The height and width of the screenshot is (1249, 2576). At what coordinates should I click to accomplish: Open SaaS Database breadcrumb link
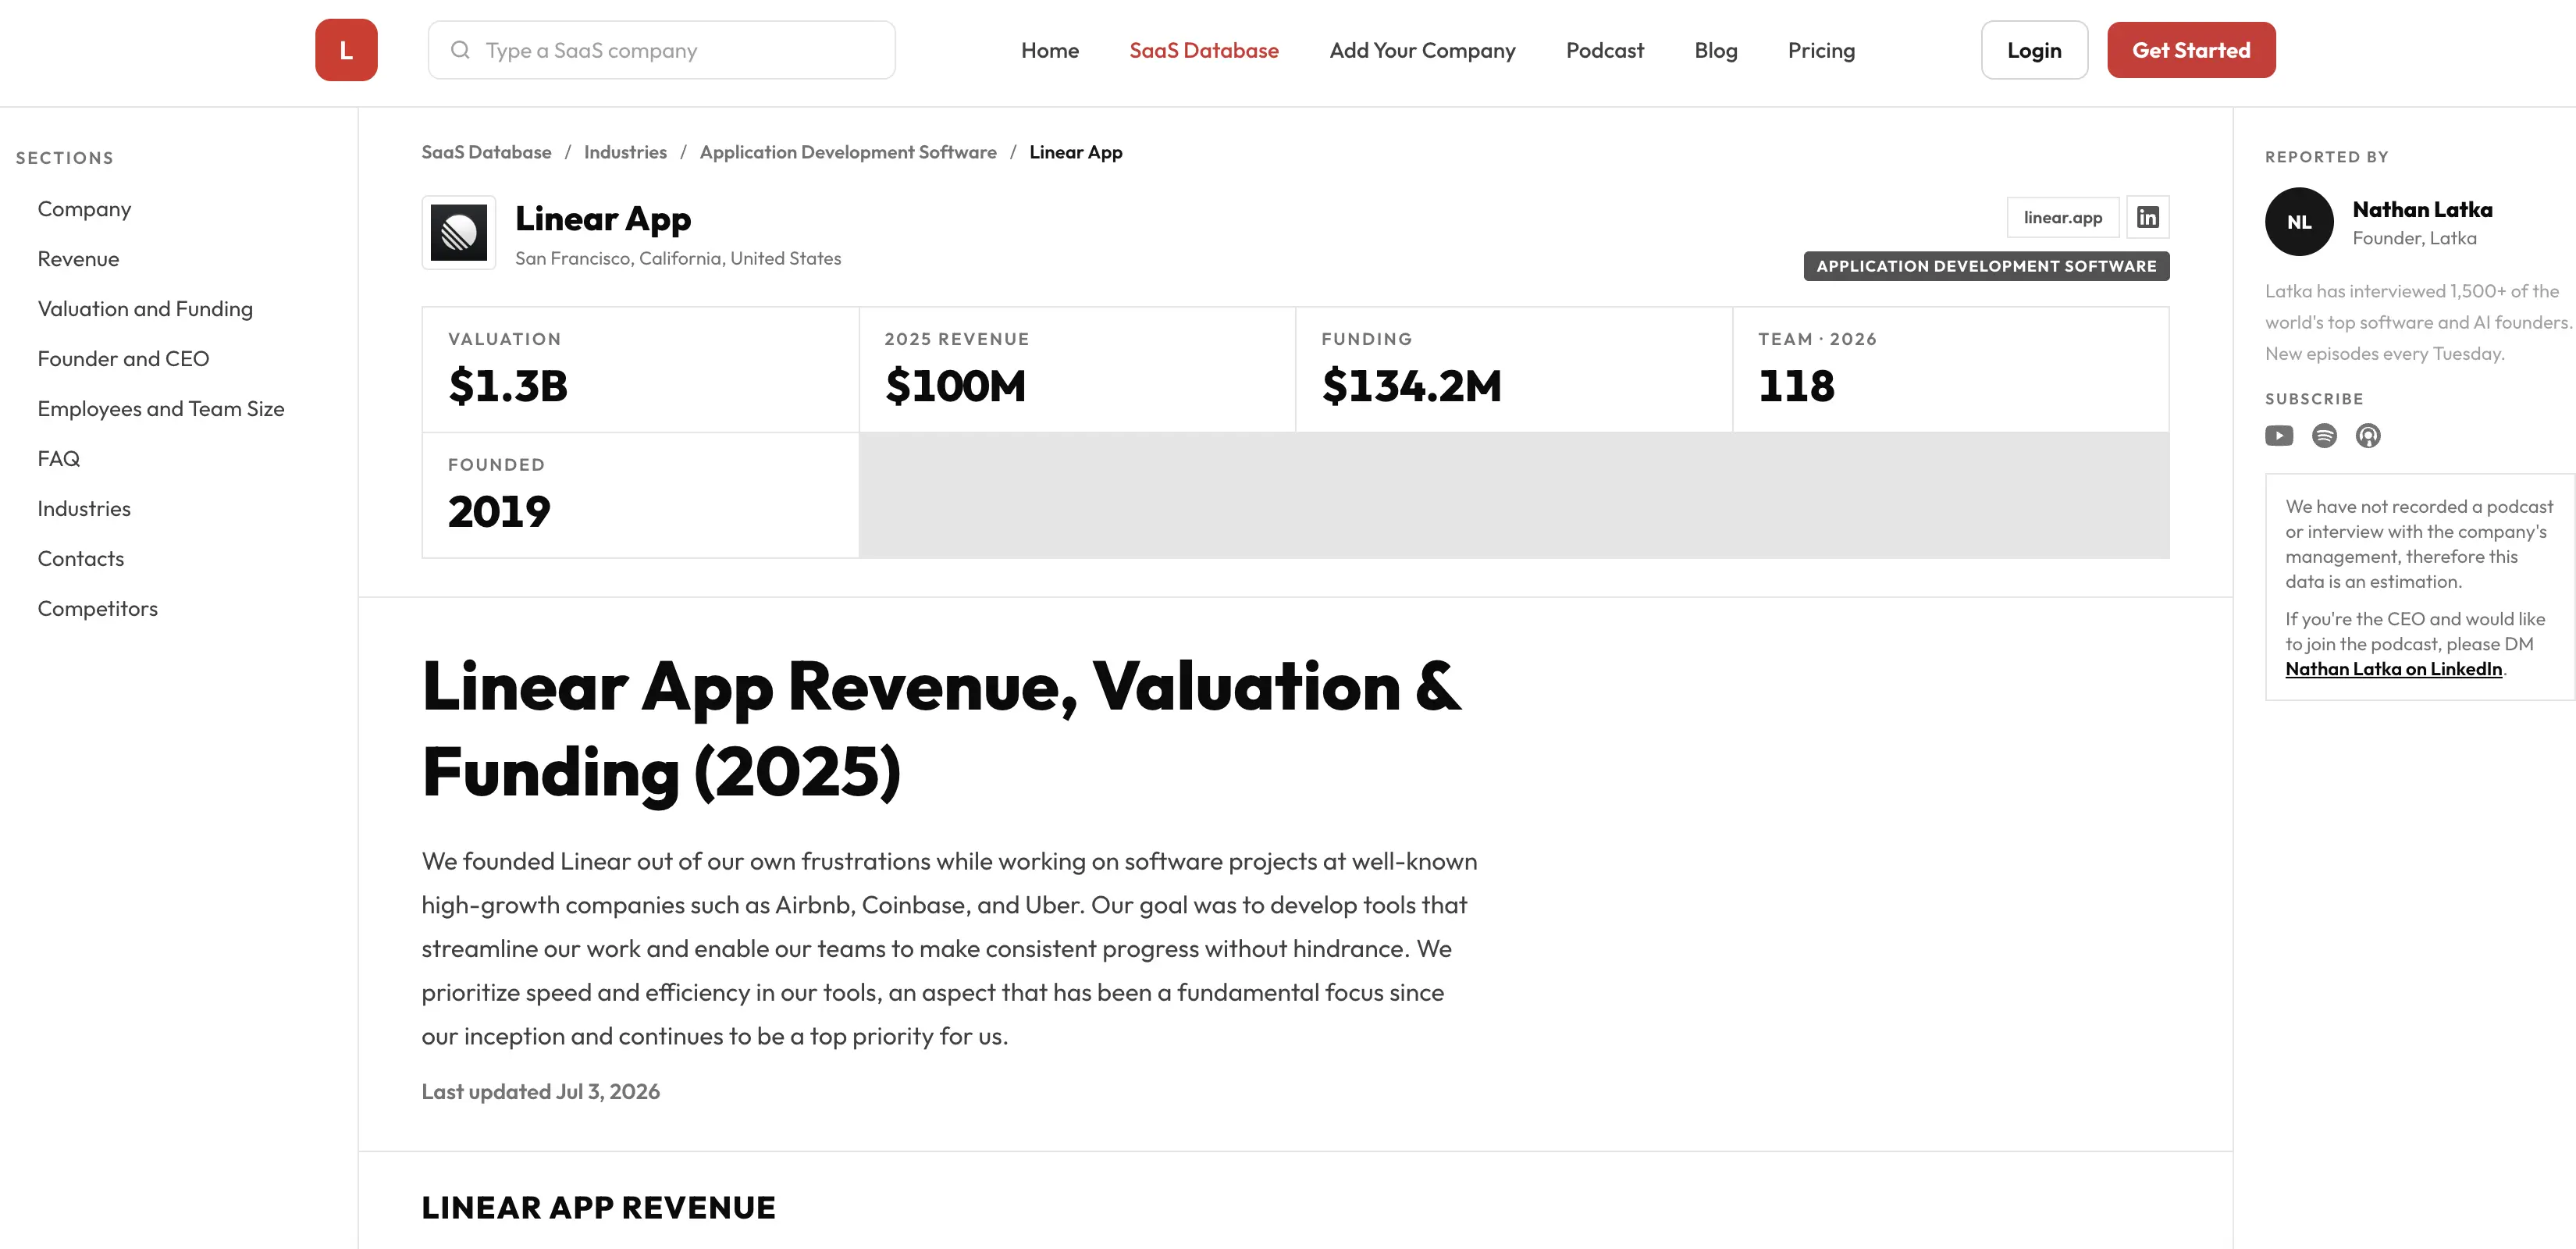pos(486,152)
